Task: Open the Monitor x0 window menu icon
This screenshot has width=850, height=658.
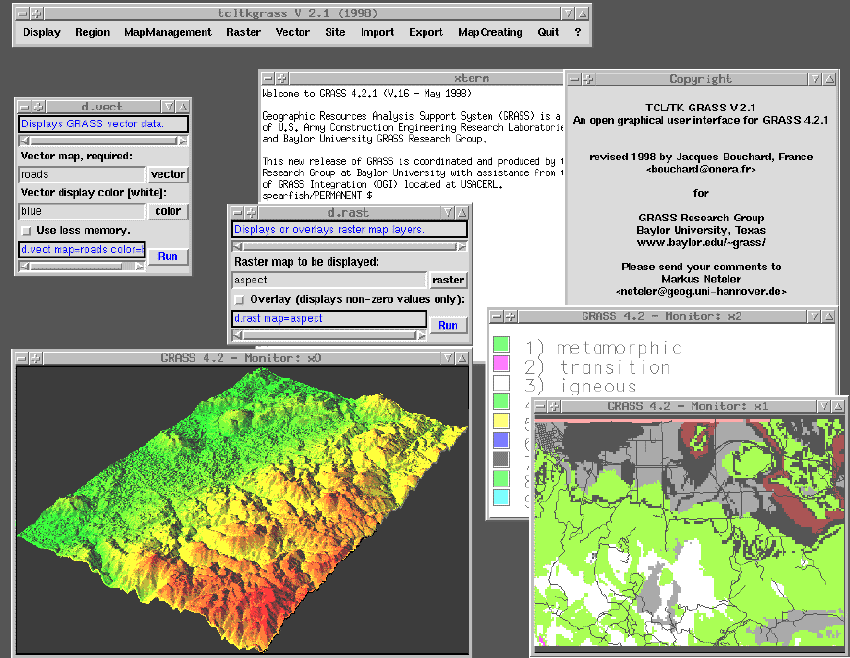Action: pos(21,357)
